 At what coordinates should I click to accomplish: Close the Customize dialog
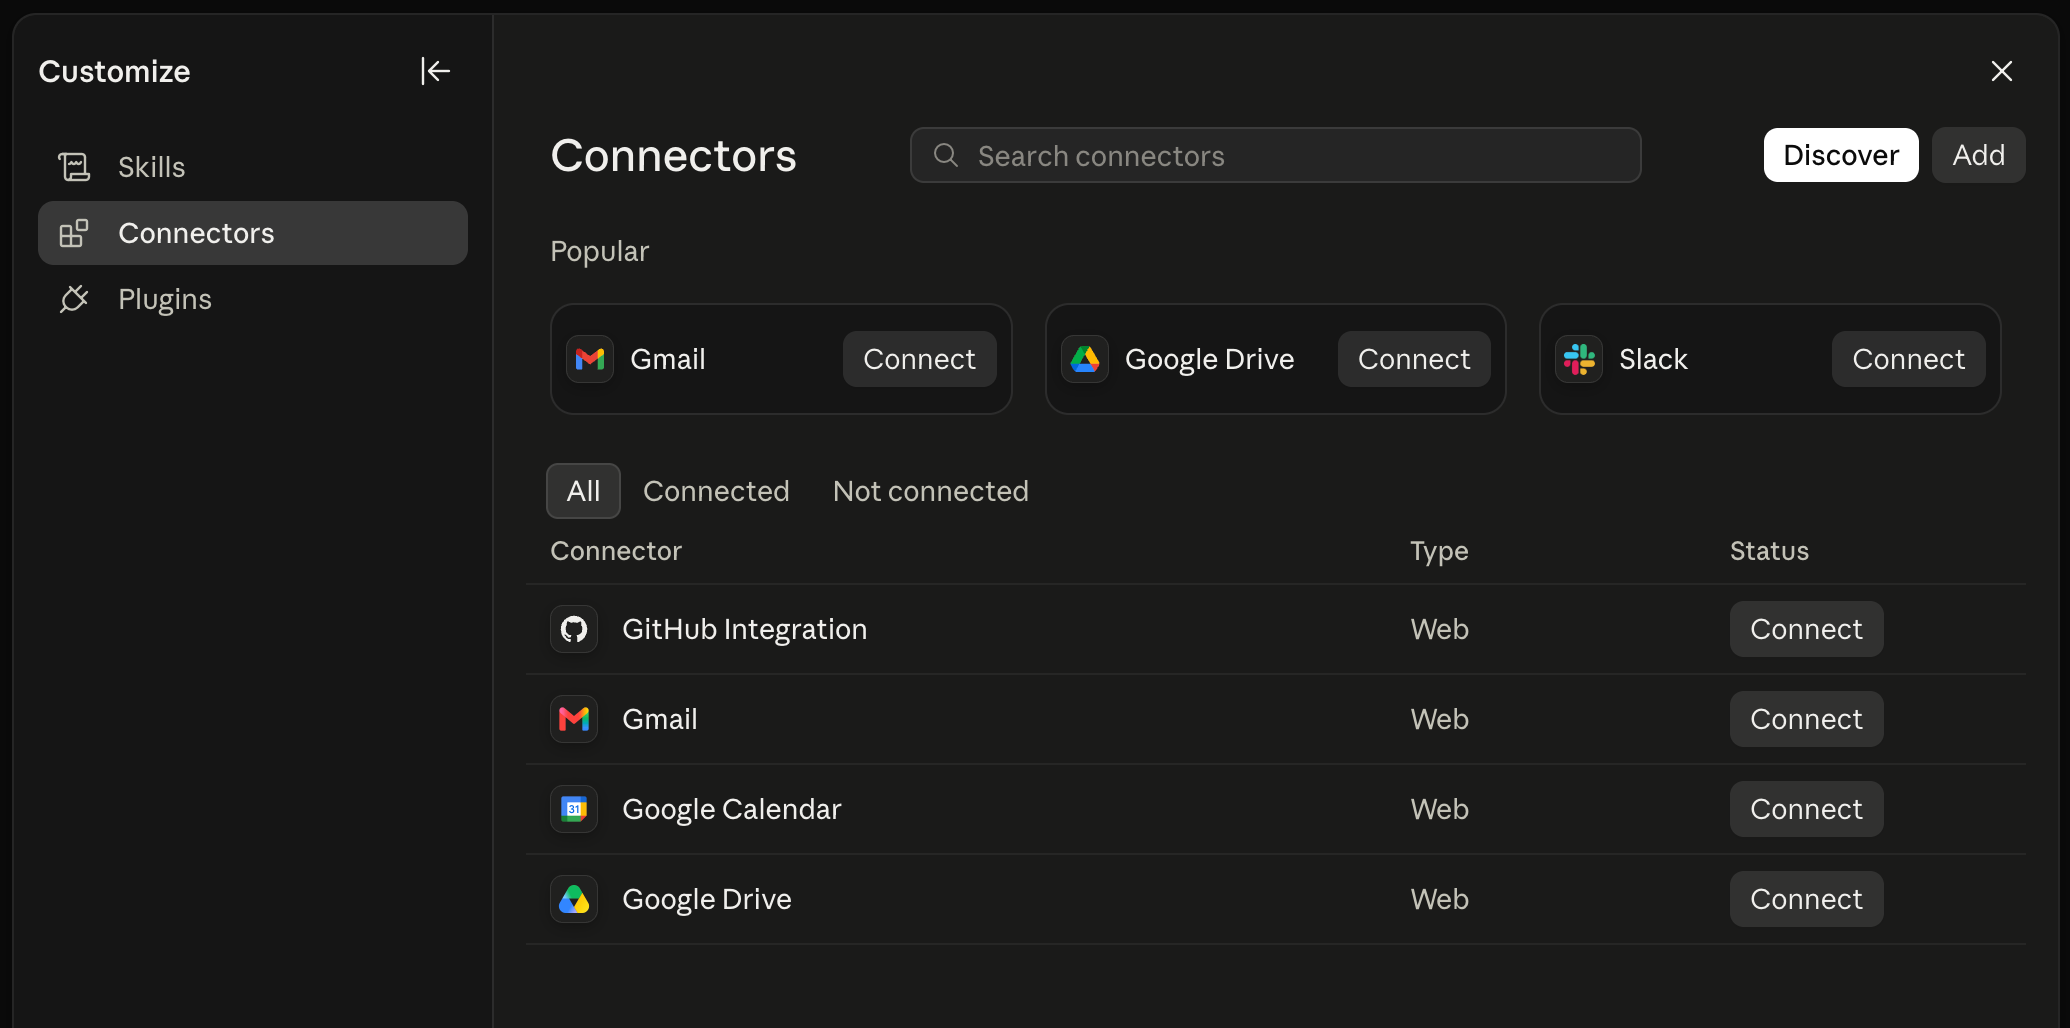[x=2001, y=71]
